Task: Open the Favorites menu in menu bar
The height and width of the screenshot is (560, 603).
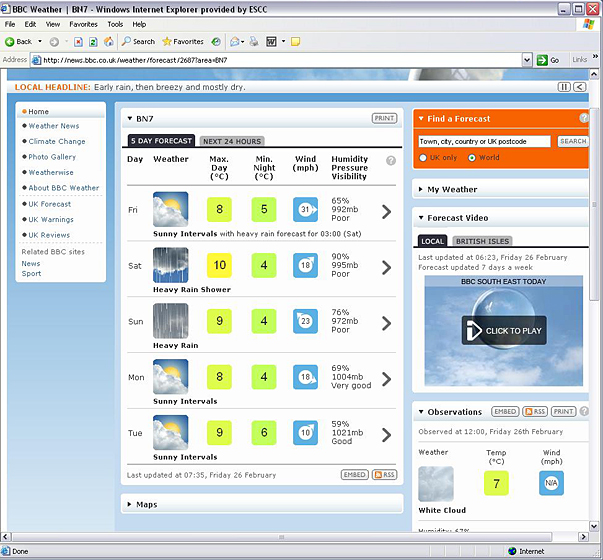Action: pyautogui.click(x=83, y=24)
